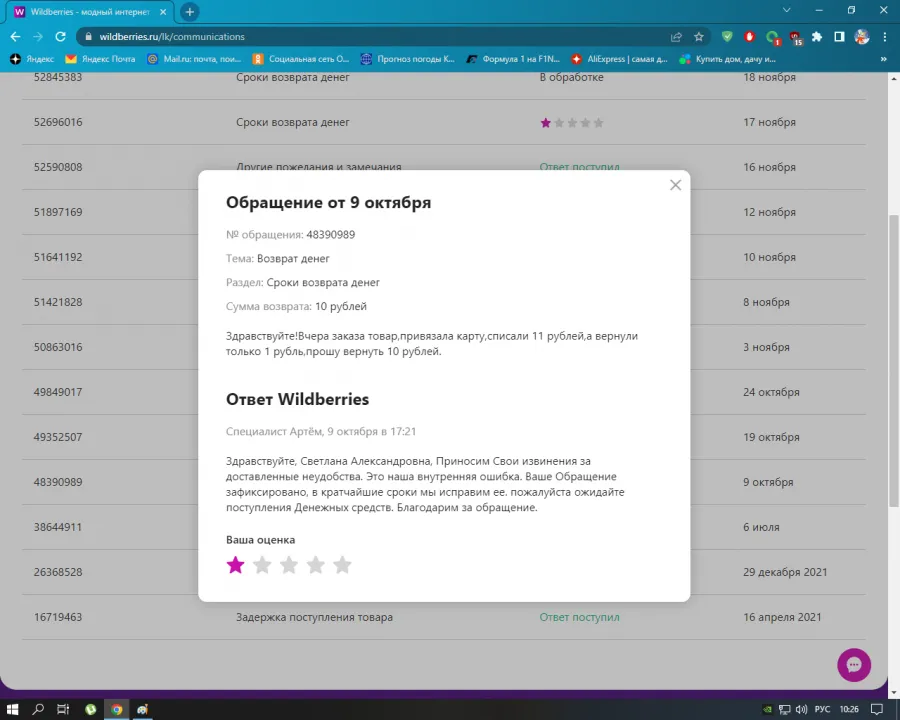Screen dimensions: 900x720
Task: Click 'Ответ поступил' status for appeal 16719463
Action: tap(579, 617)
